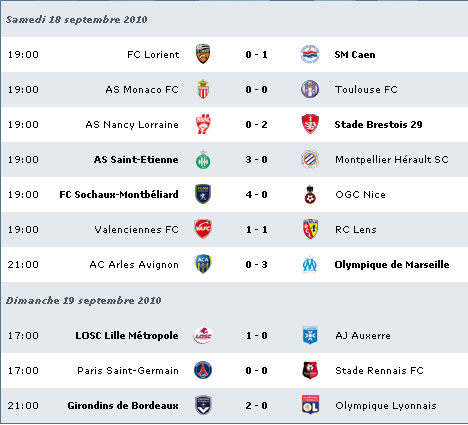Click the Paris Saint-Germain crest
Screen dimensions: 468x425
(203, 370)
